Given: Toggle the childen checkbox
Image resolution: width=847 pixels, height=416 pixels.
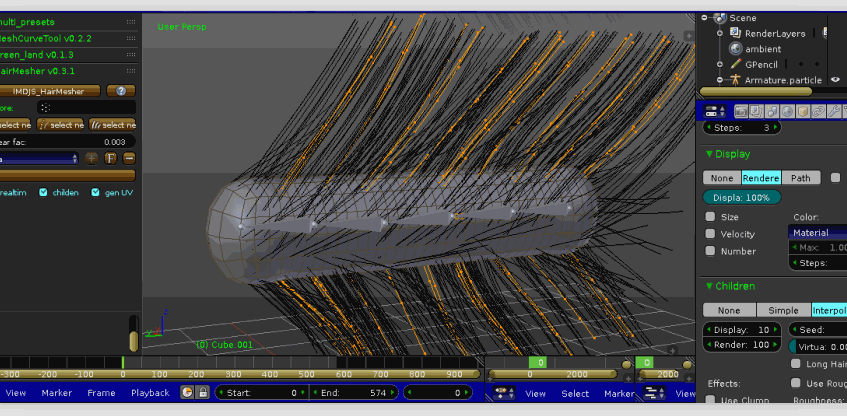Looking at the screenshot, I should point(43,192).
